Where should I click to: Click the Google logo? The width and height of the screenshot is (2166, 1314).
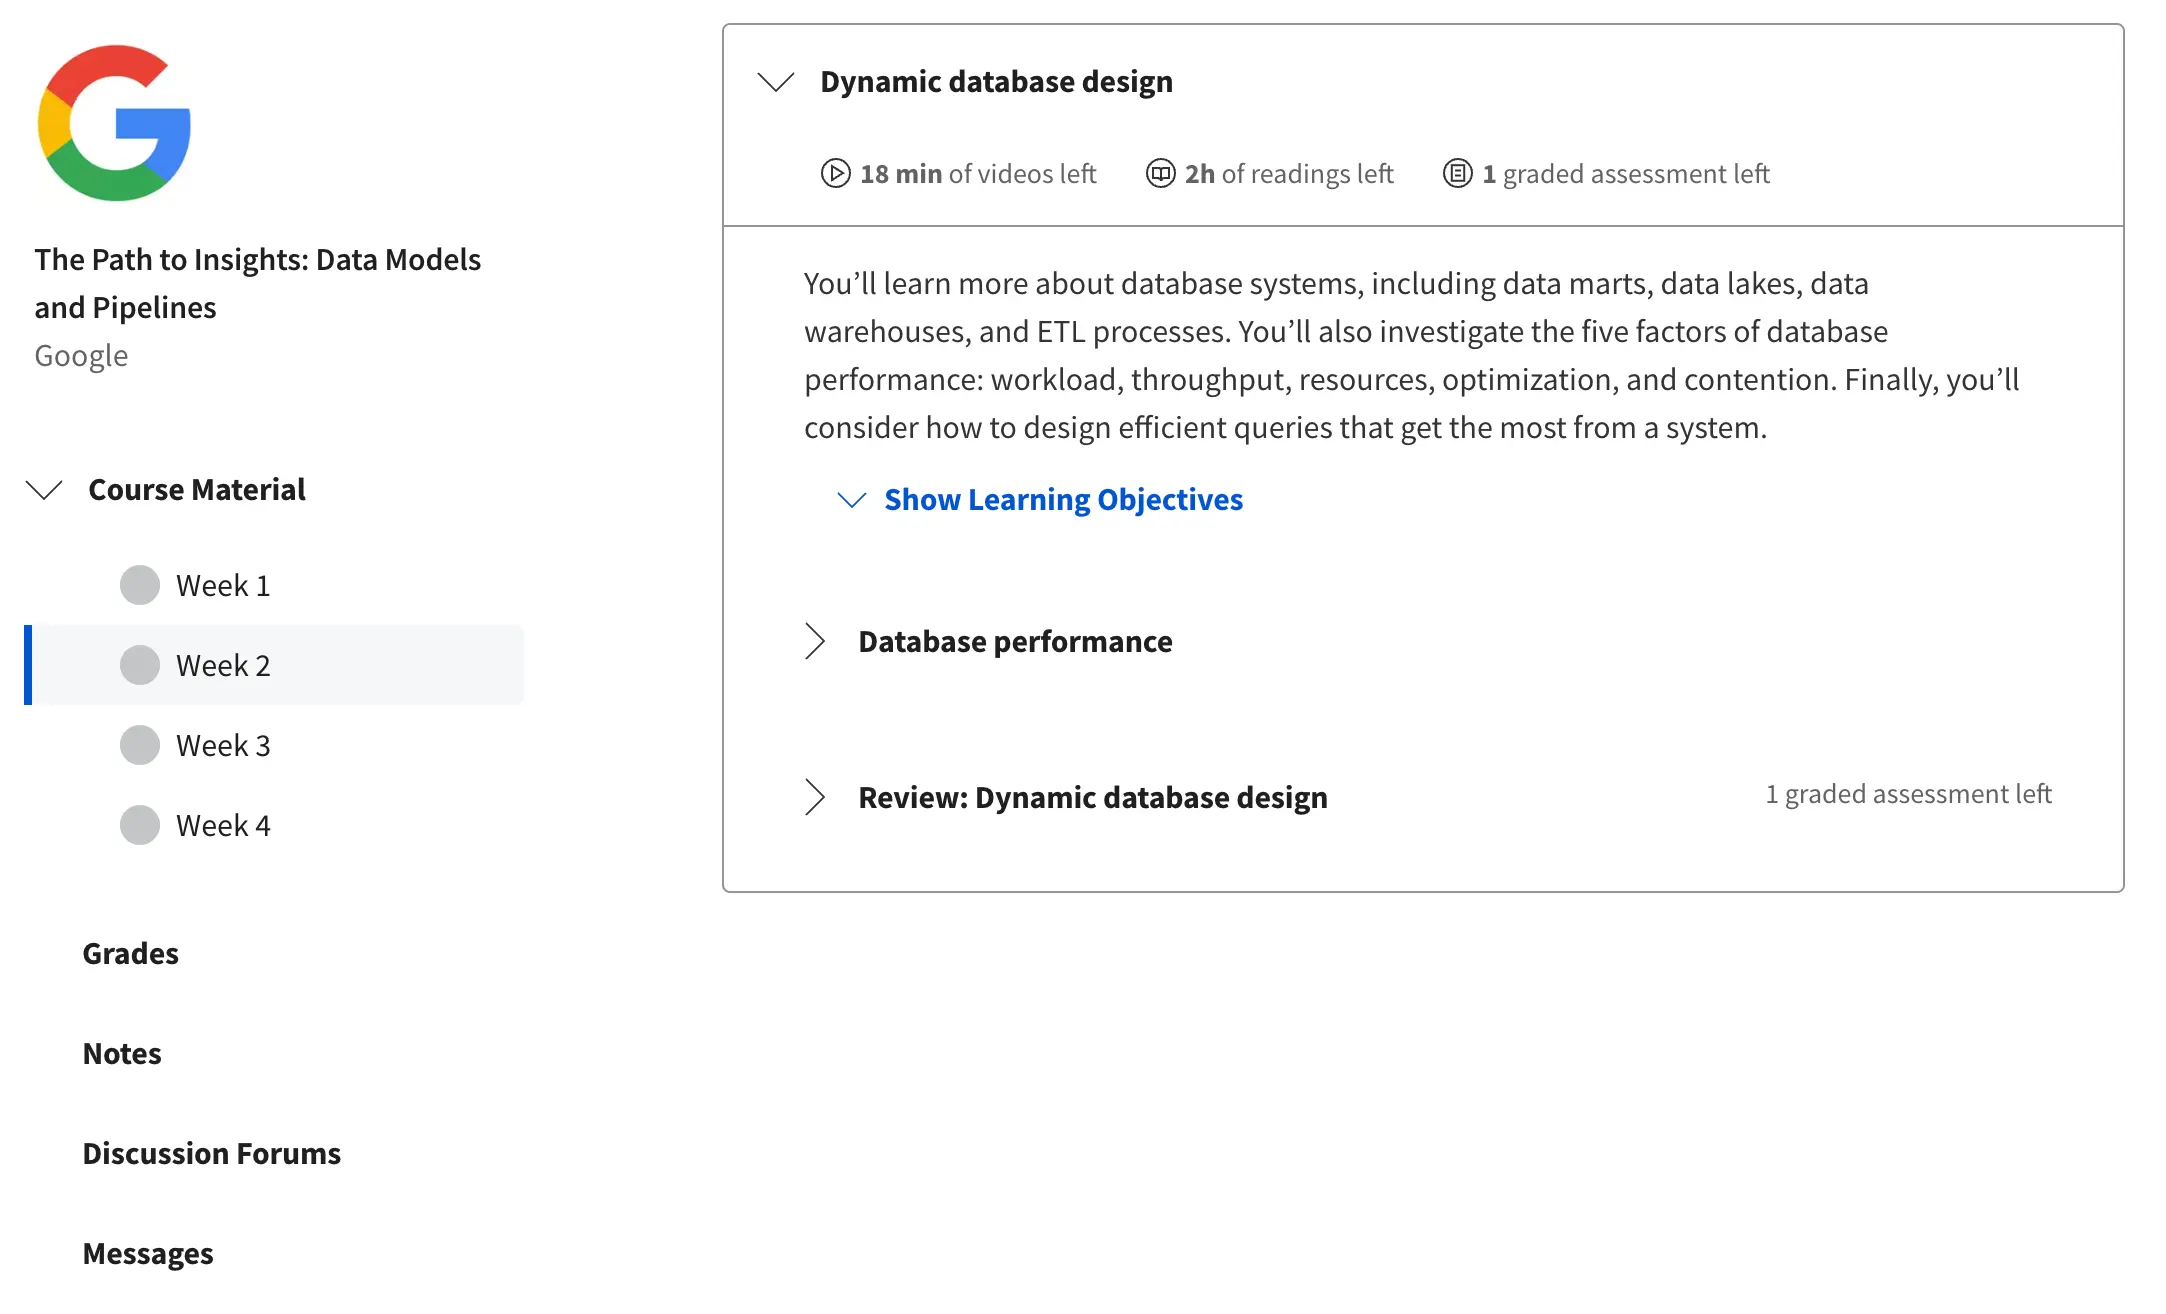114,123
